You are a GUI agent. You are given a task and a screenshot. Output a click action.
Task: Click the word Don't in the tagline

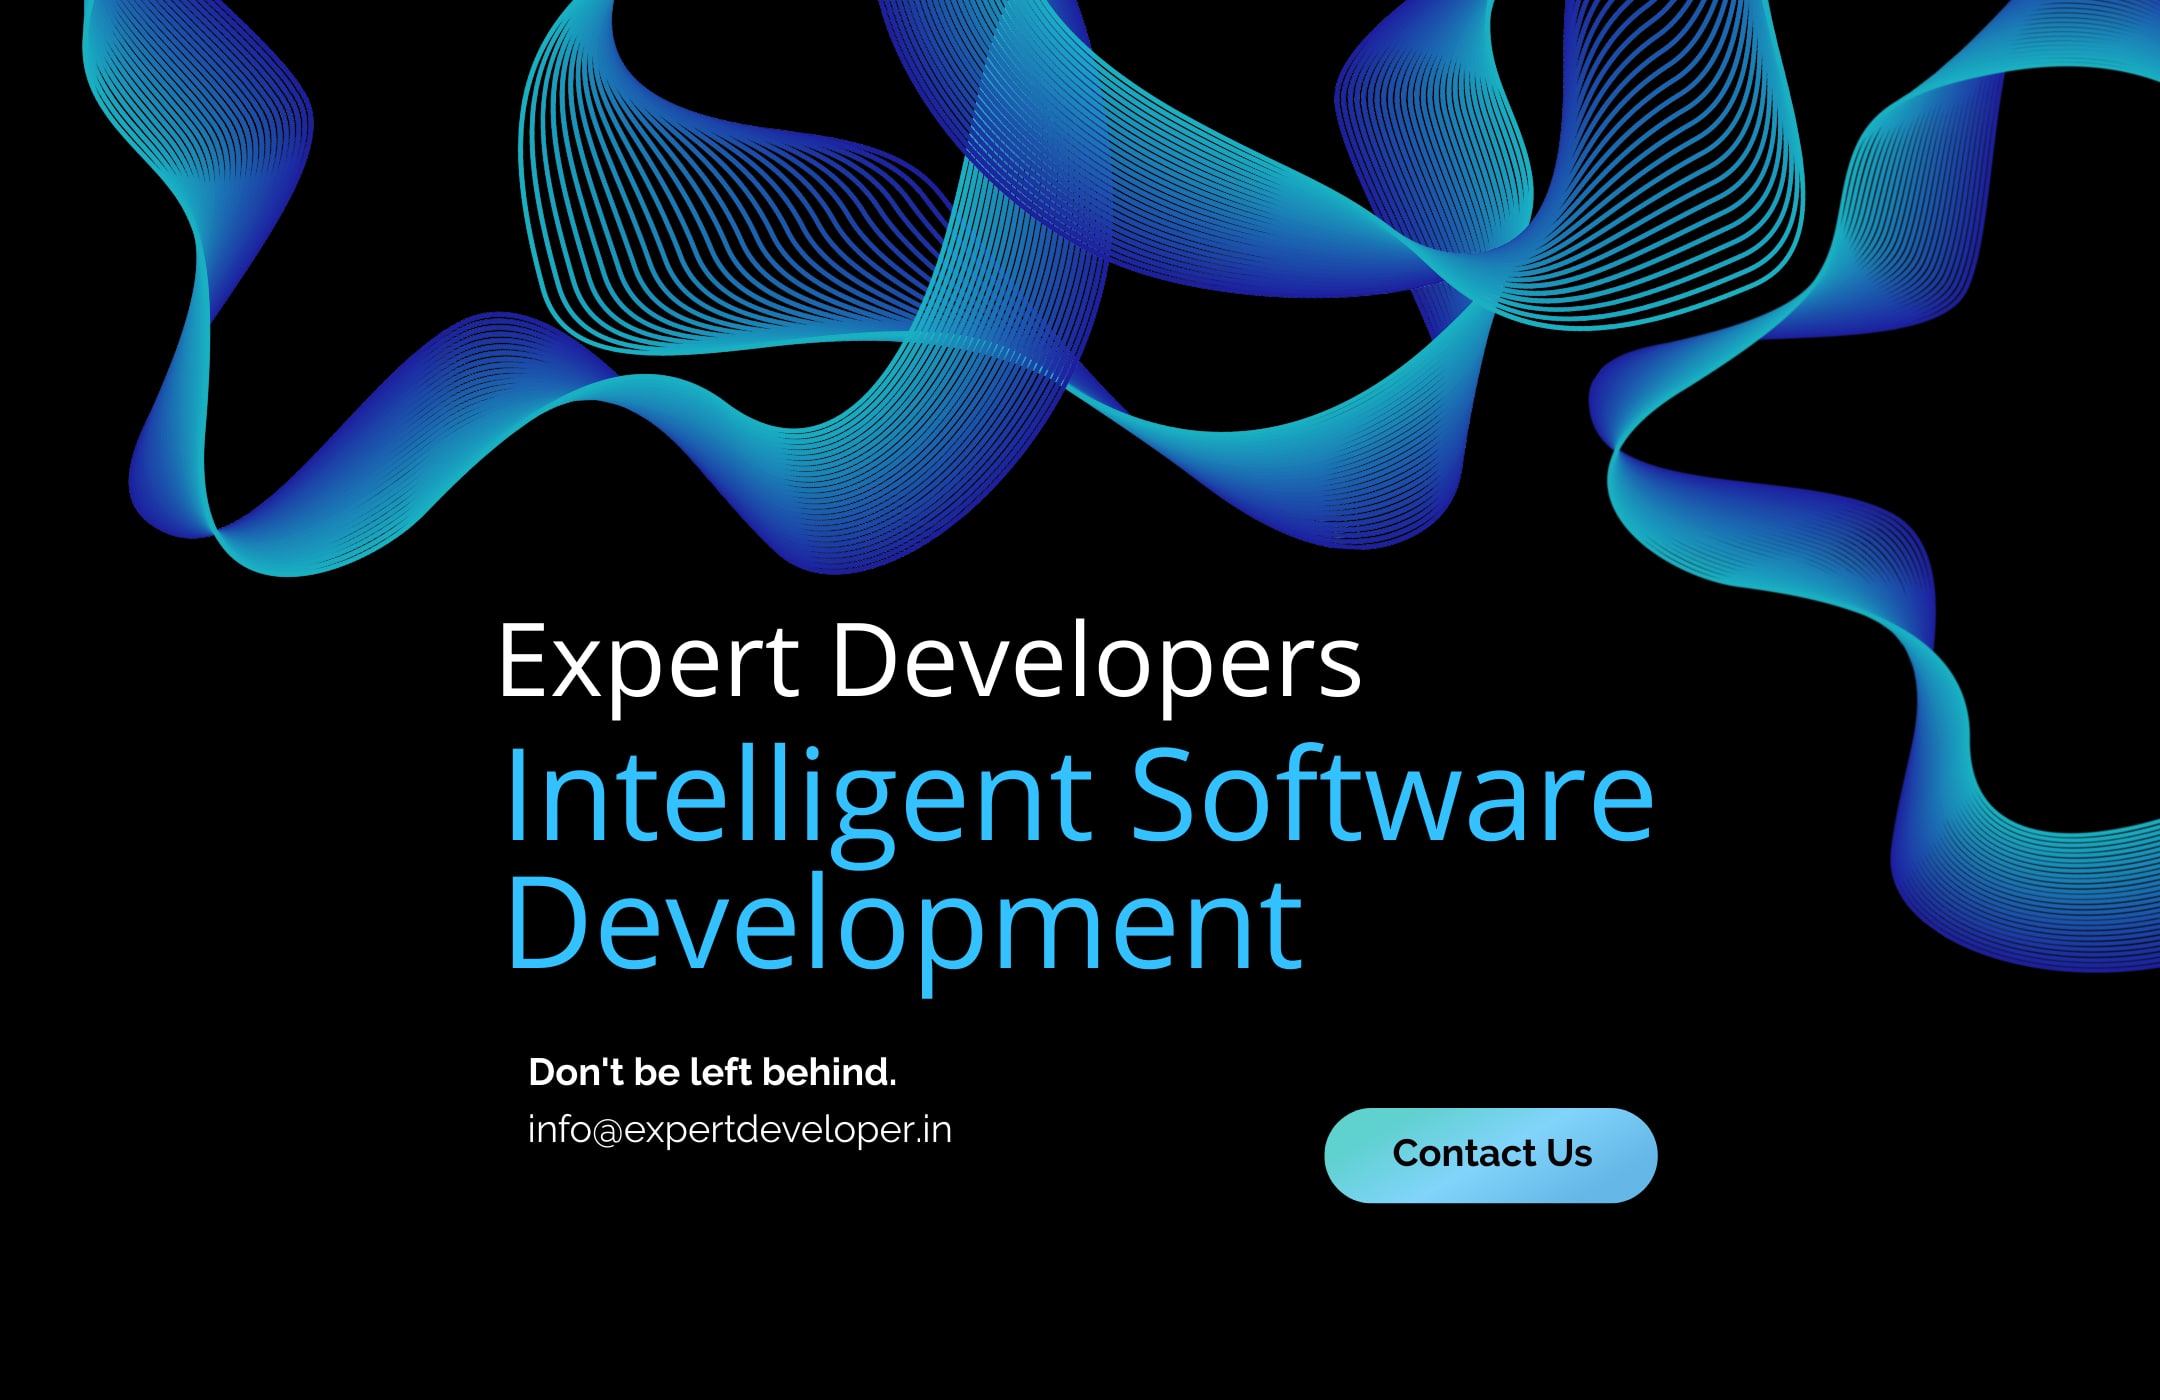pyautogui.click(x=576, y=1072)
